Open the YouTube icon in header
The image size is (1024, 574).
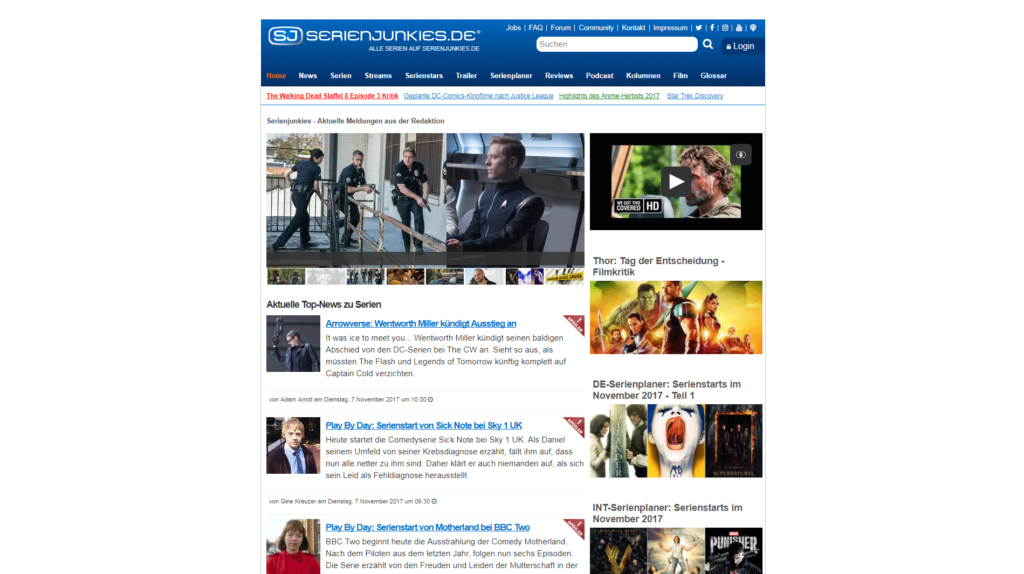point(739,28)
